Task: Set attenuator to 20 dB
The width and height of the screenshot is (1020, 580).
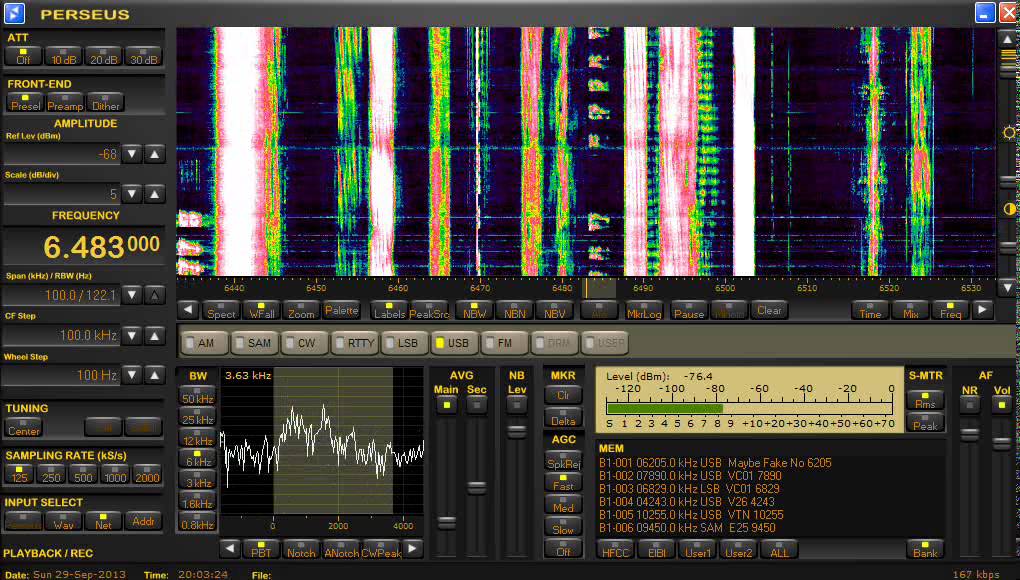Action: click(104, 56)
